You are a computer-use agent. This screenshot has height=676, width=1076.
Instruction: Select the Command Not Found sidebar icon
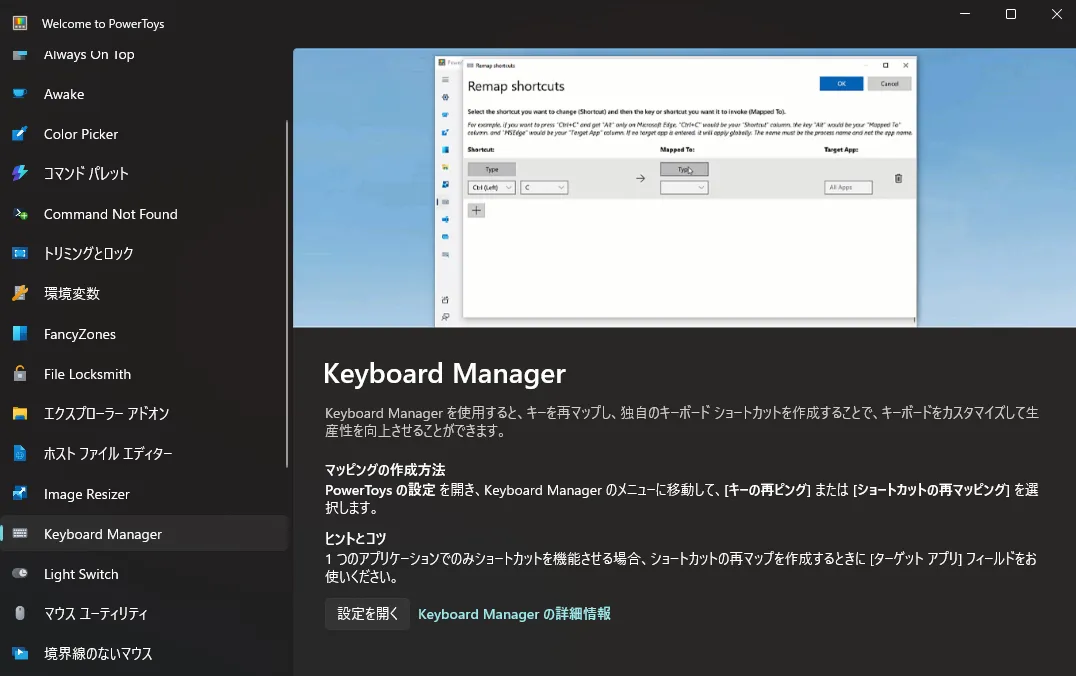pos(22,214)
